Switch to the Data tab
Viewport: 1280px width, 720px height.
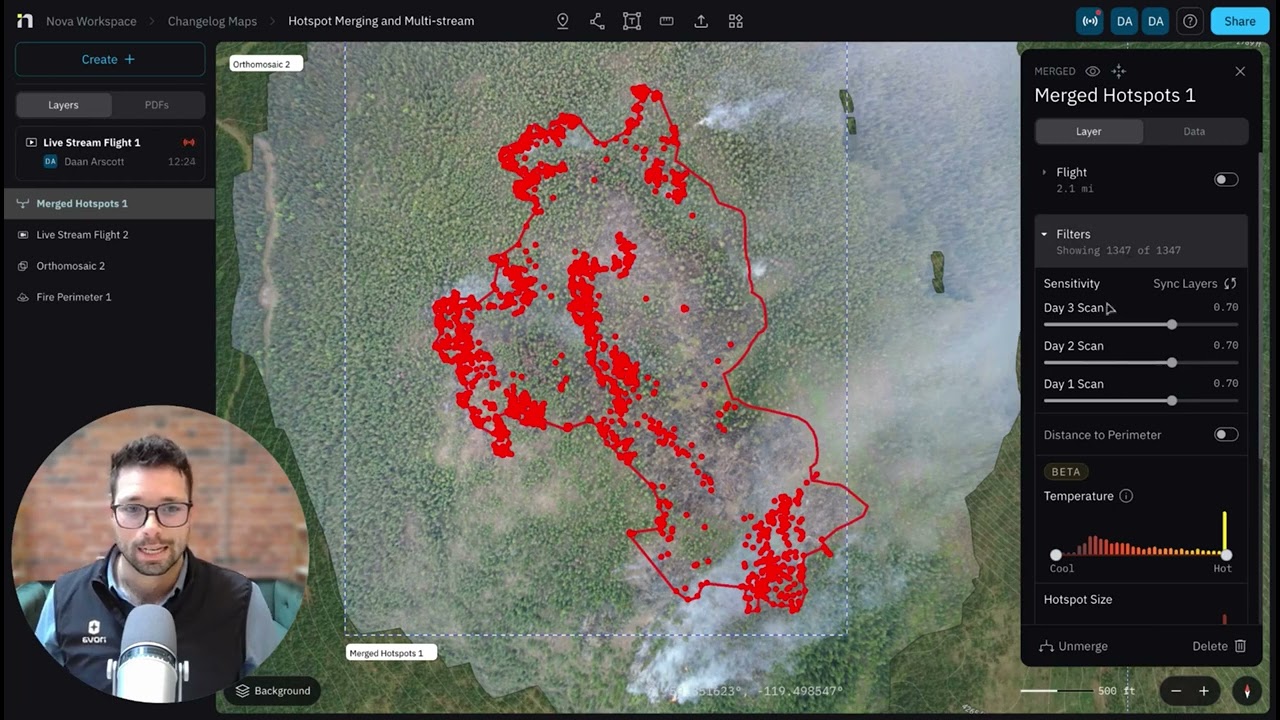[1194, 131]
